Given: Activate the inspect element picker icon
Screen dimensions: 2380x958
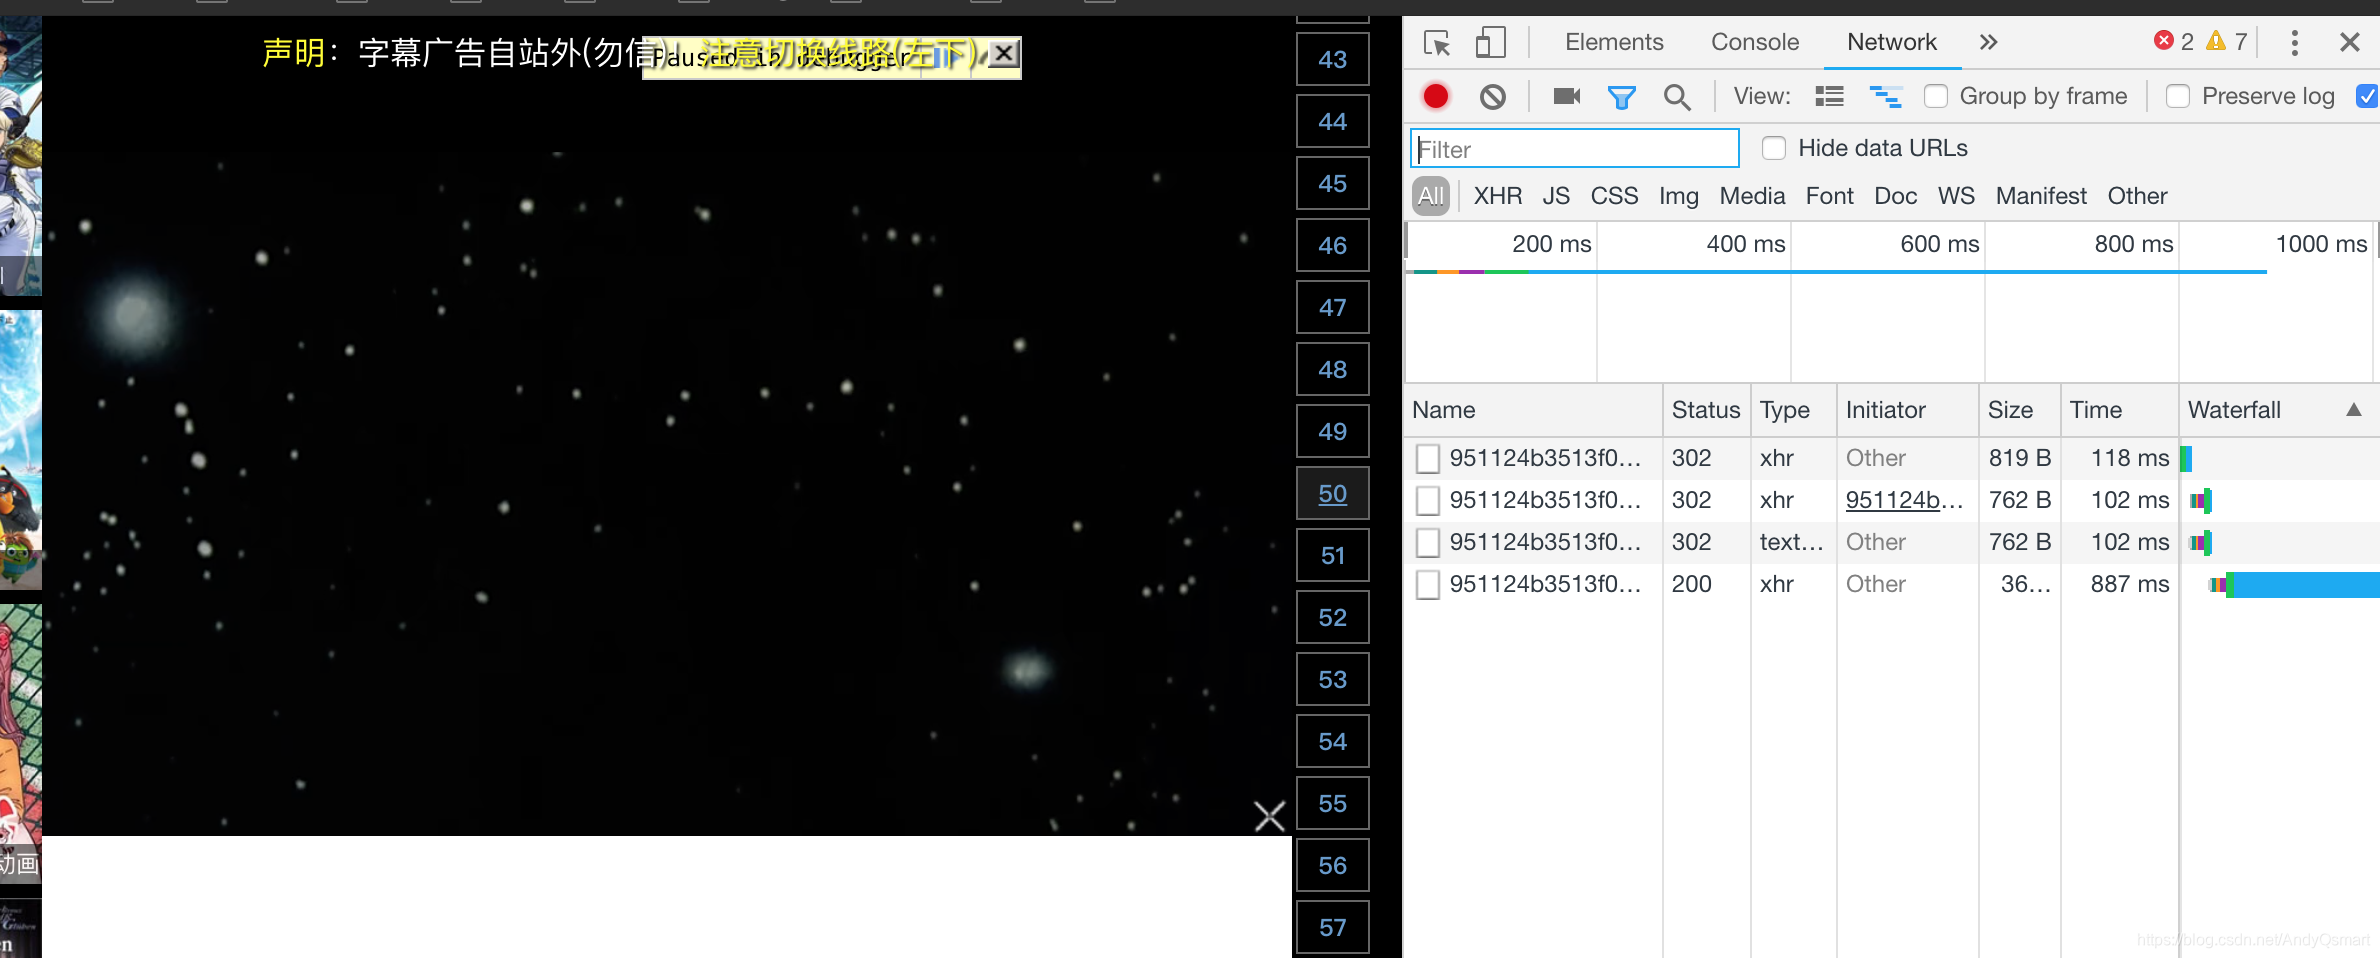Looking at the screenshot, I should click(x=1437, y=42).
